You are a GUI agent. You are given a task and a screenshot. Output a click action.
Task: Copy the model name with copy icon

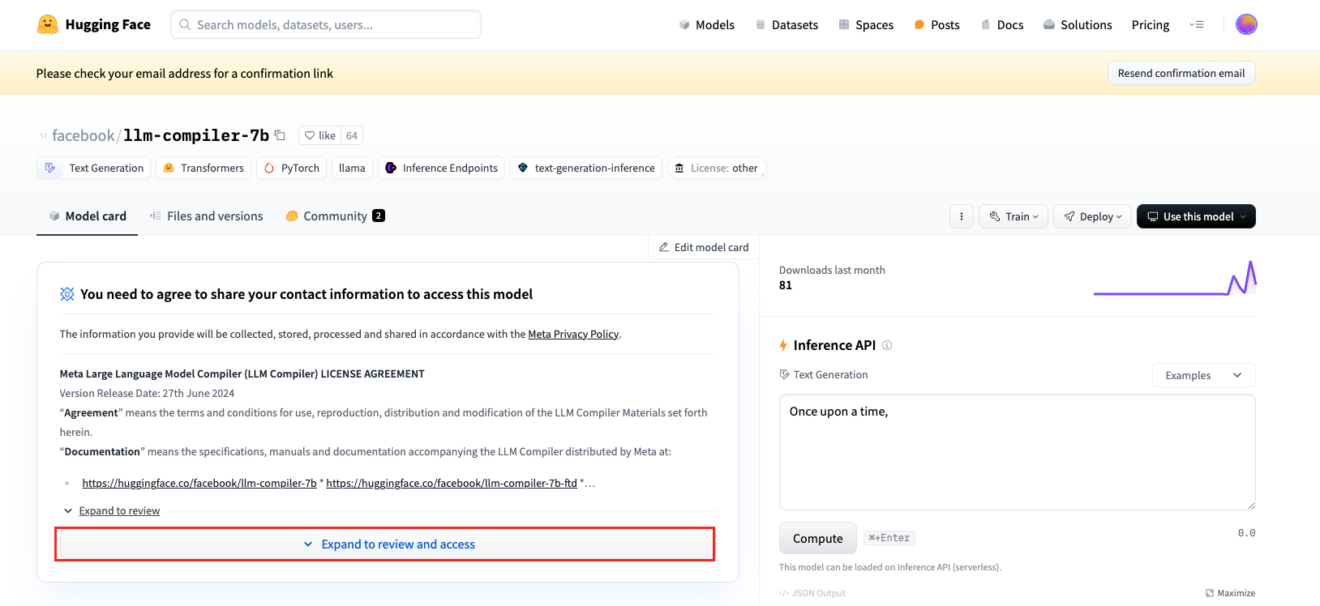click(x=280, y=135)
